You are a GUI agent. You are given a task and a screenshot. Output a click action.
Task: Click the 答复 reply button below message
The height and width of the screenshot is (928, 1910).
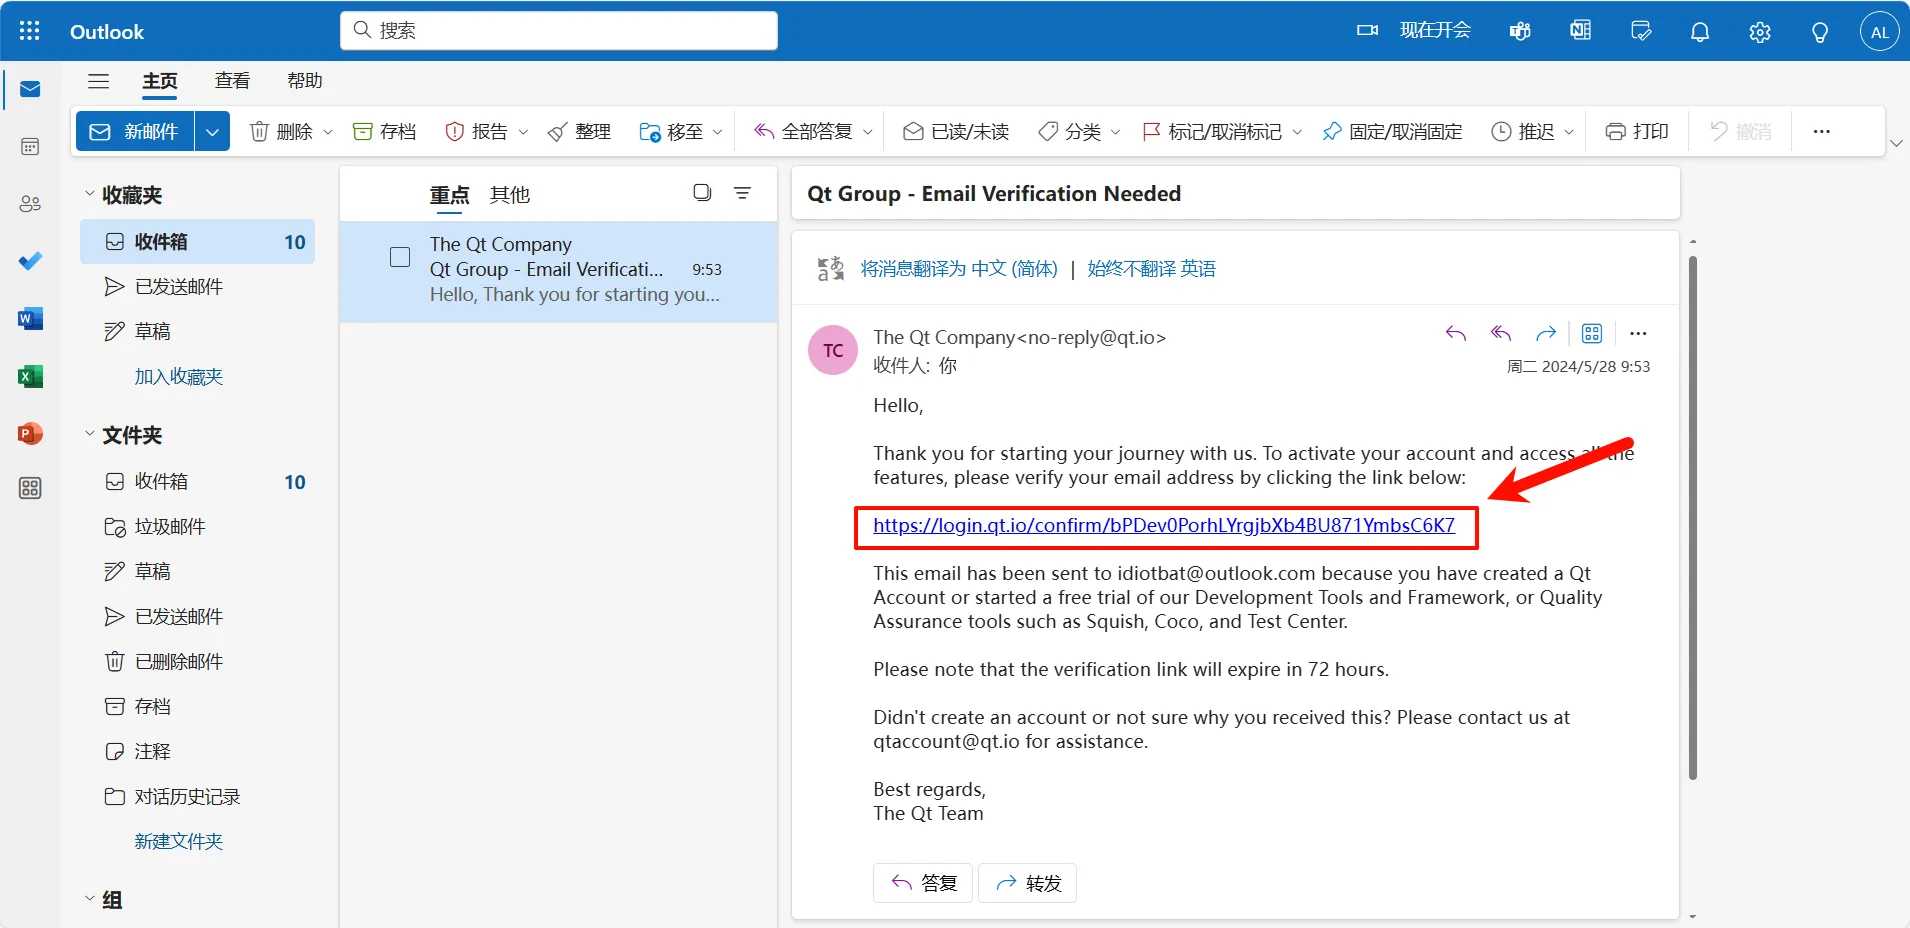point(923,883)
